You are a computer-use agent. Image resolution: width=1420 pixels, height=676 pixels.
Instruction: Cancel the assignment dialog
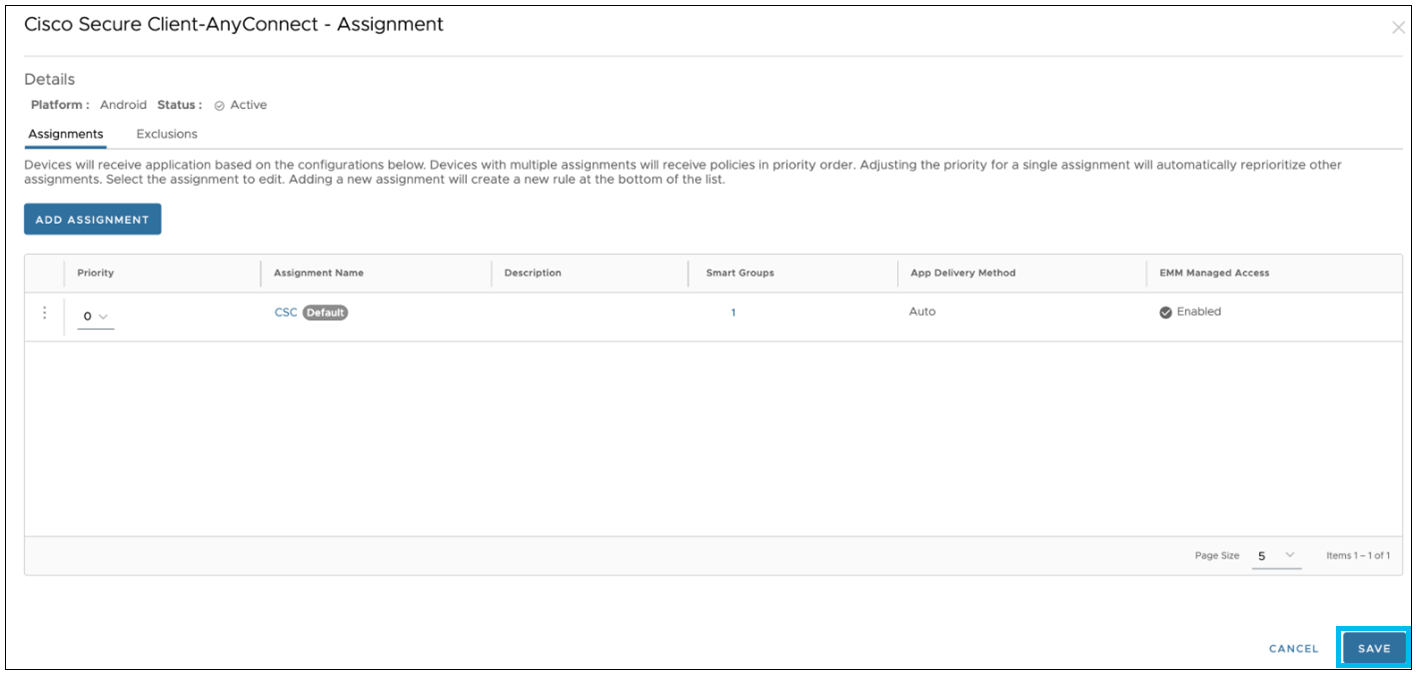click(1293, 649)
